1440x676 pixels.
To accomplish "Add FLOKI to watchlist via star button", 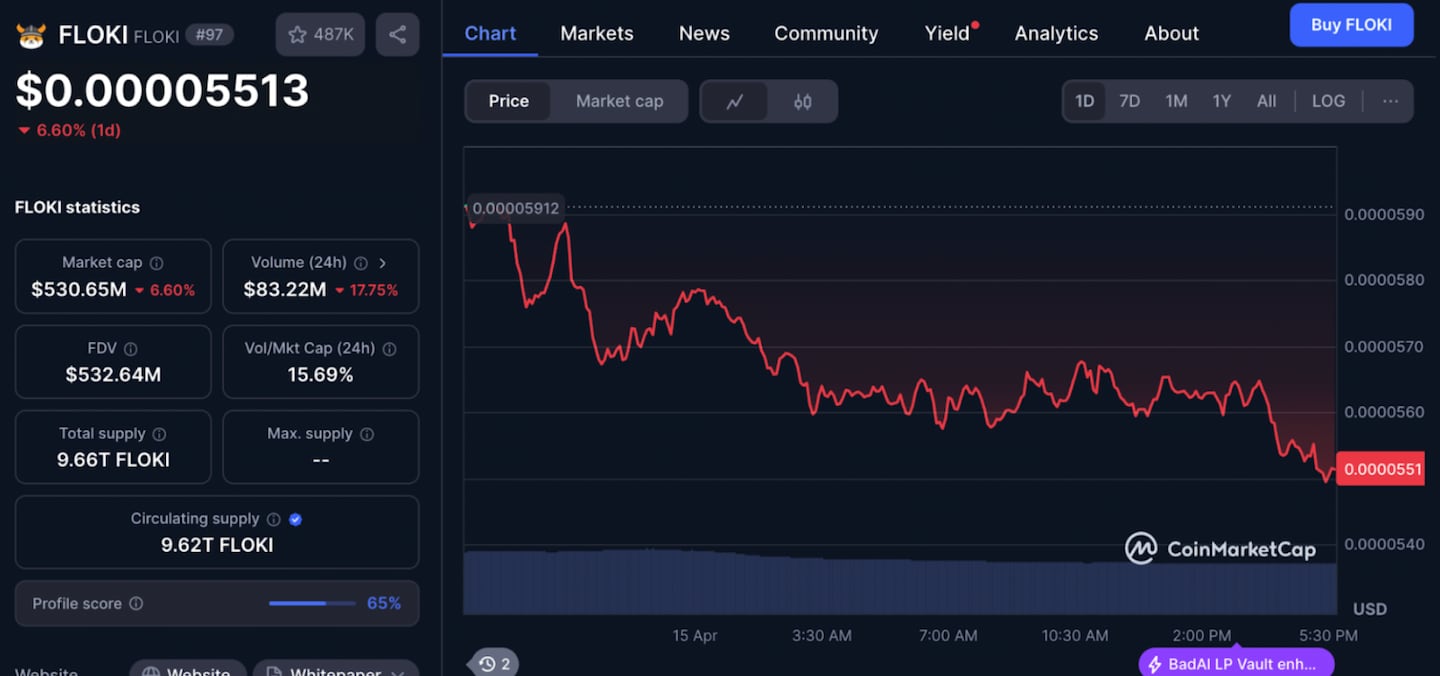I will click(x=320, y=34).
